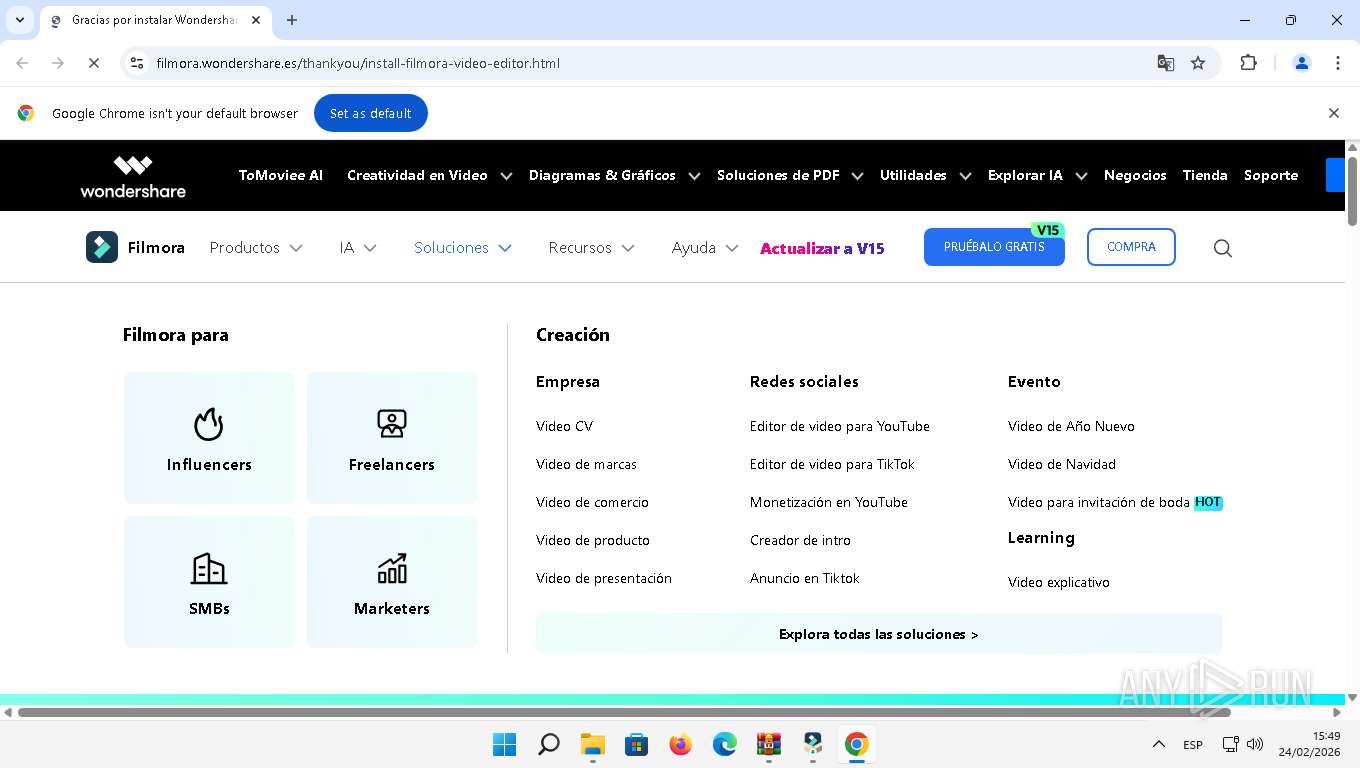Click PRUÉBALO GRATIS button
Image resolution: width=1360 pixels, height=768 pixels.
(x=994, y=247)
